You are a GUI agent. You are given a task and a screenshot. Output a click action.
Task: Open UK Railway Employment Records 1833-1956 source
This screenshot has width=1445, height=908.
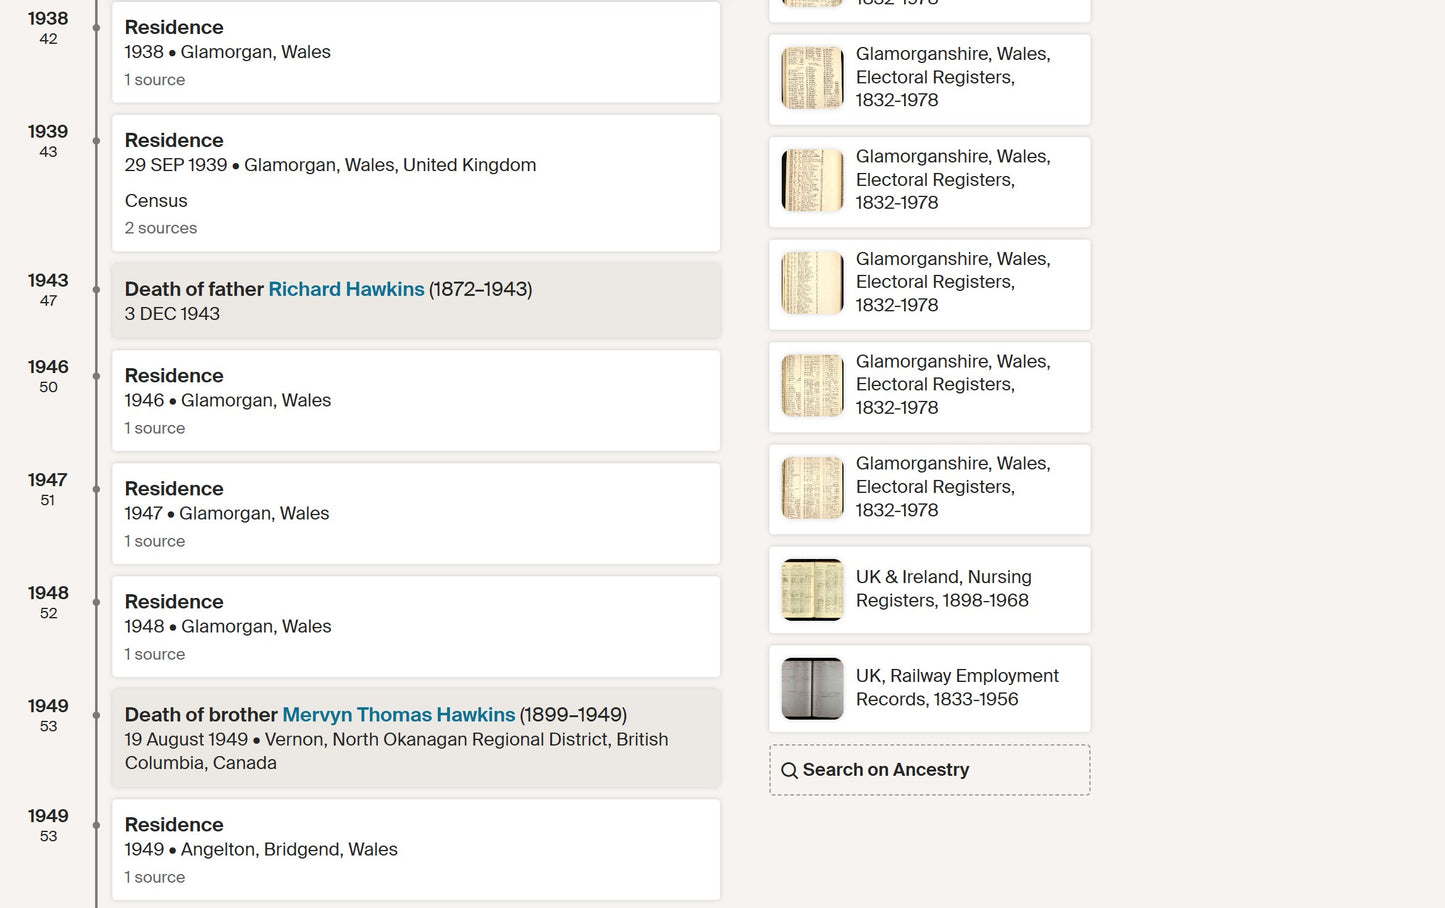click(930, 688)
